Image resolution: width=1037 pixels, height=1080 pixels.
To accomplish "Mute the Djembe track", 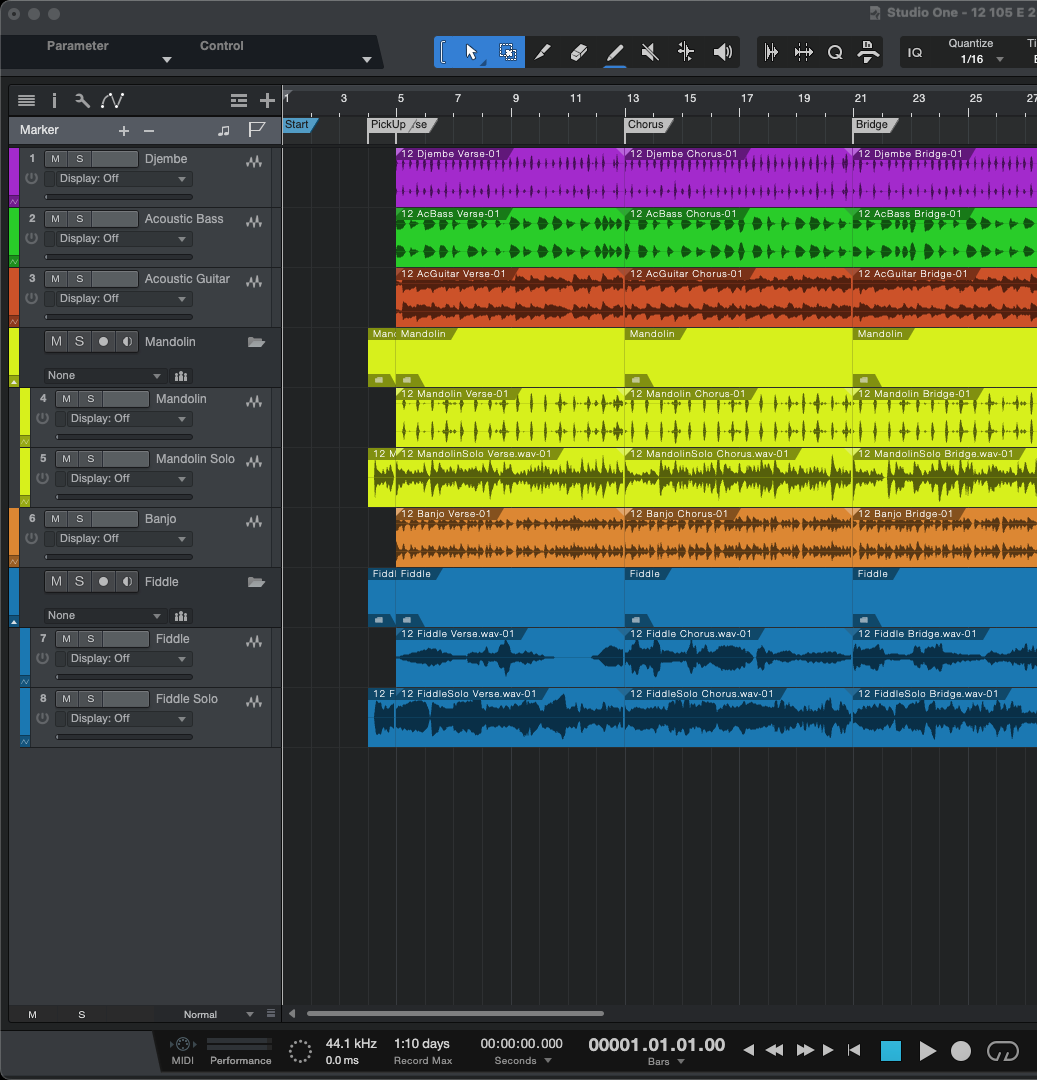I will (56, 159).
